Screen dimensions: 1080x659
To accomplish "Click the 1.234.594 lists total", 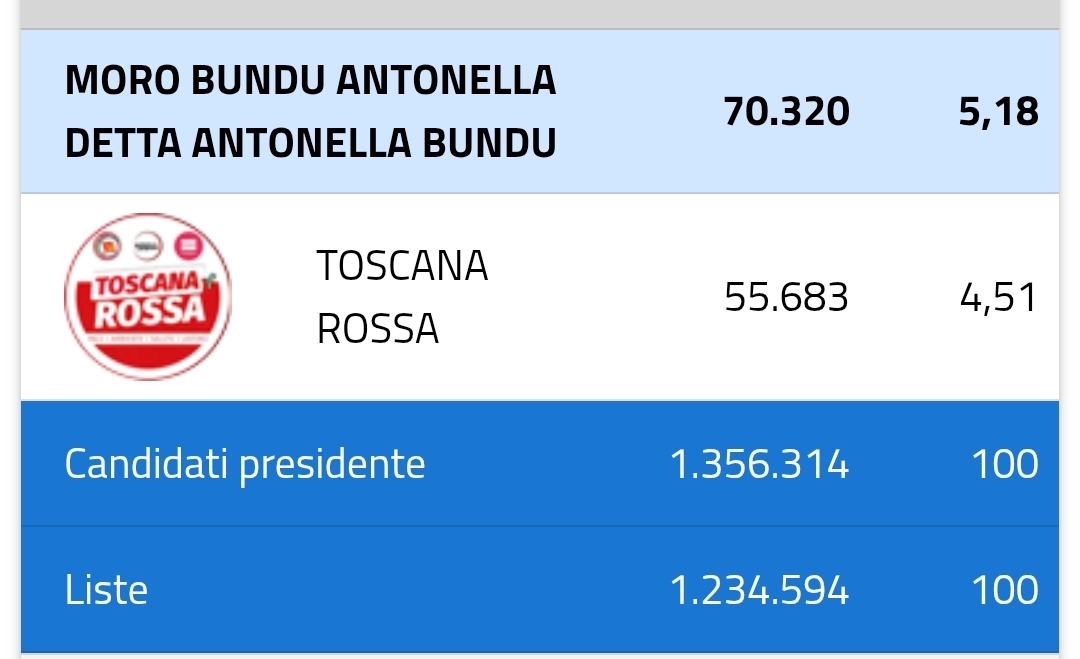I will click(x=759, y=590).
